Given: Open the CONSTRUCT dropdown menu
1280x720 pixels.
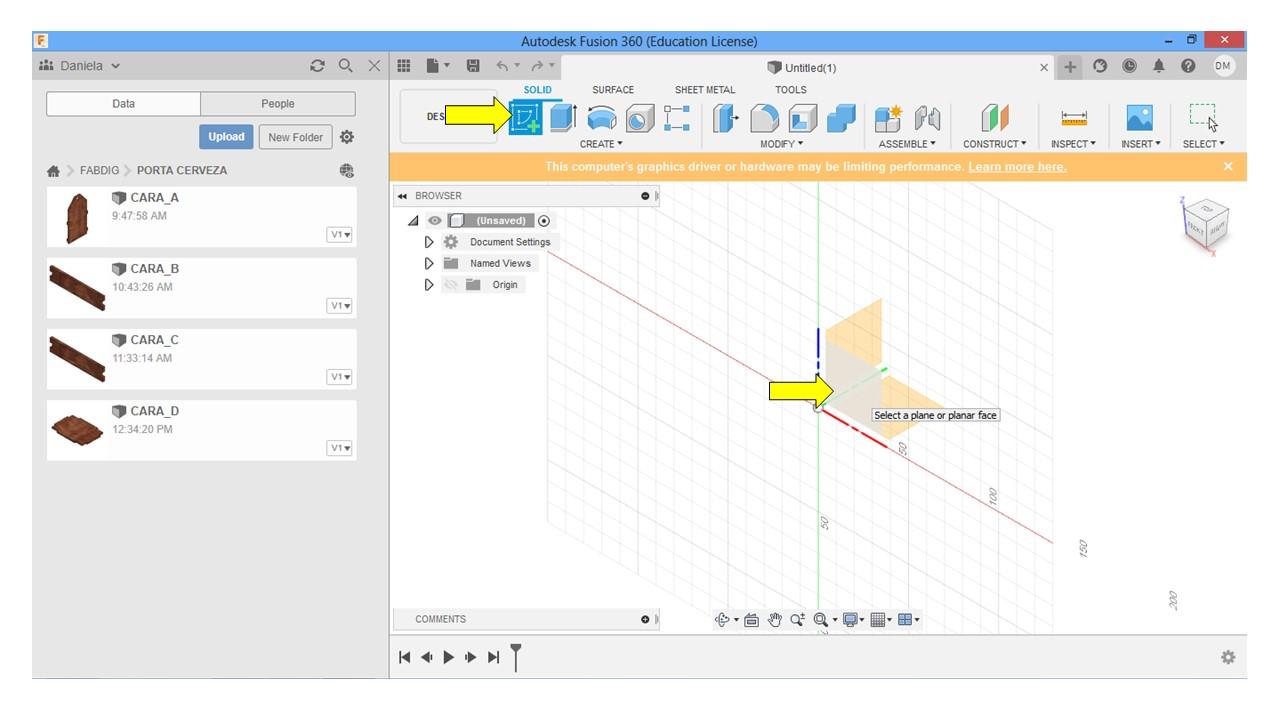Looking at the screenshot, I should [x=994, y=144].
